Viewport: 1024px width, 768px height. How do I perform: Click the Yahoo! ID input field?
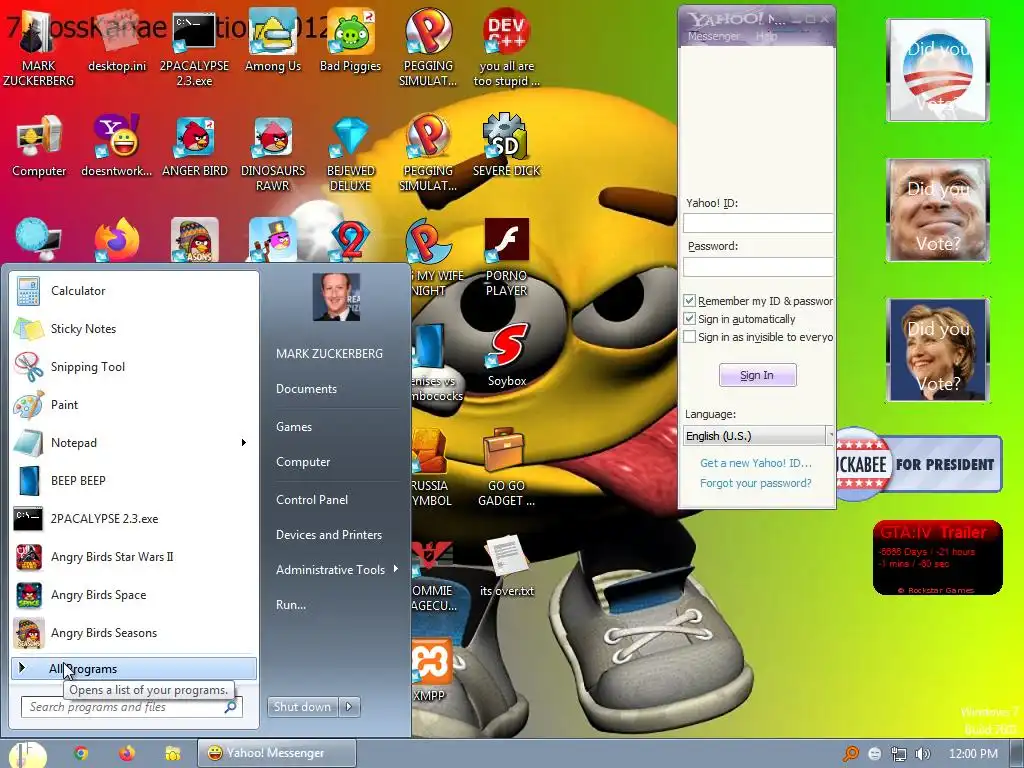pos(758,223)
